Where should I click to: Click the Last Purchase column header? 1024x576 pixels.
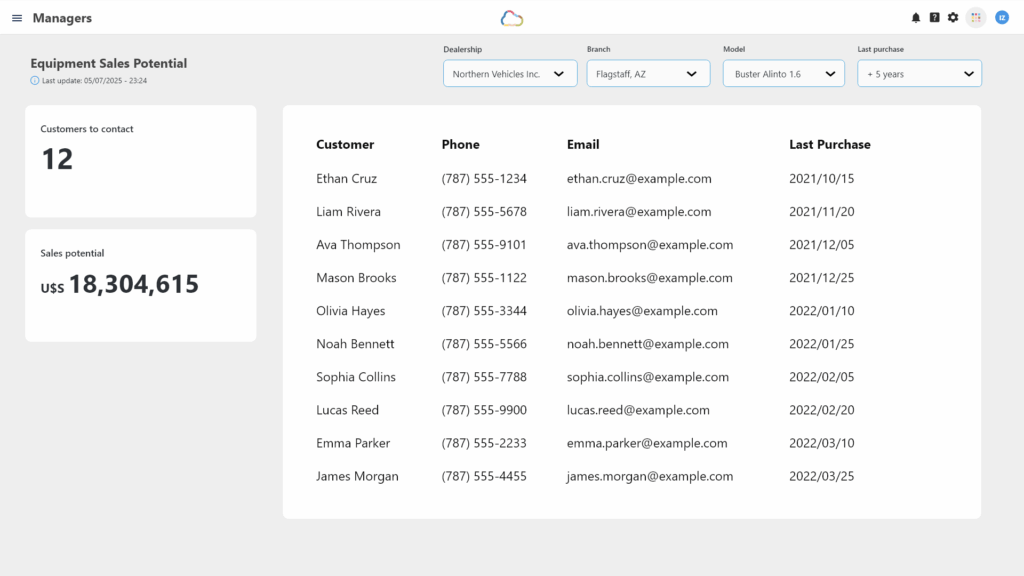point(829,144)
